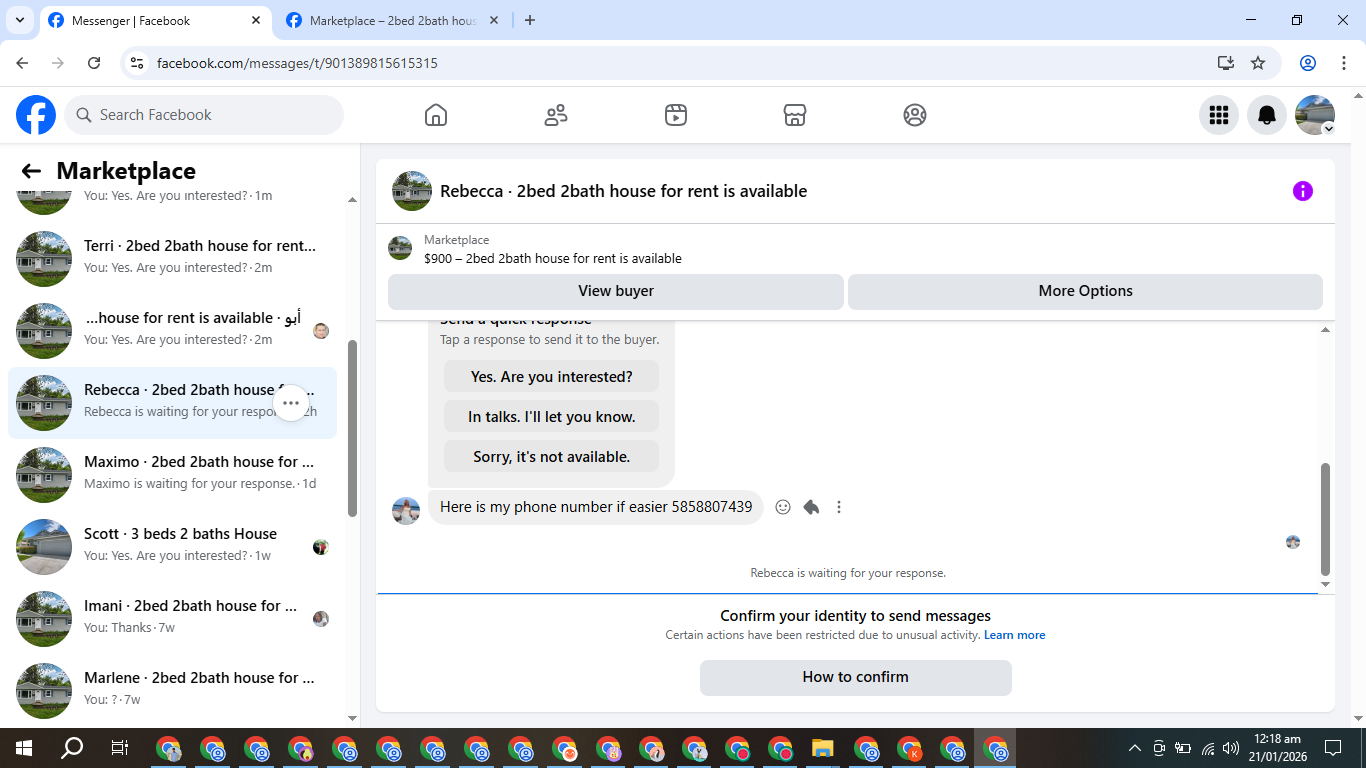Click the house thumbnail in the chat header
This screenshot has height=768, width=1366.
[412, 191]
